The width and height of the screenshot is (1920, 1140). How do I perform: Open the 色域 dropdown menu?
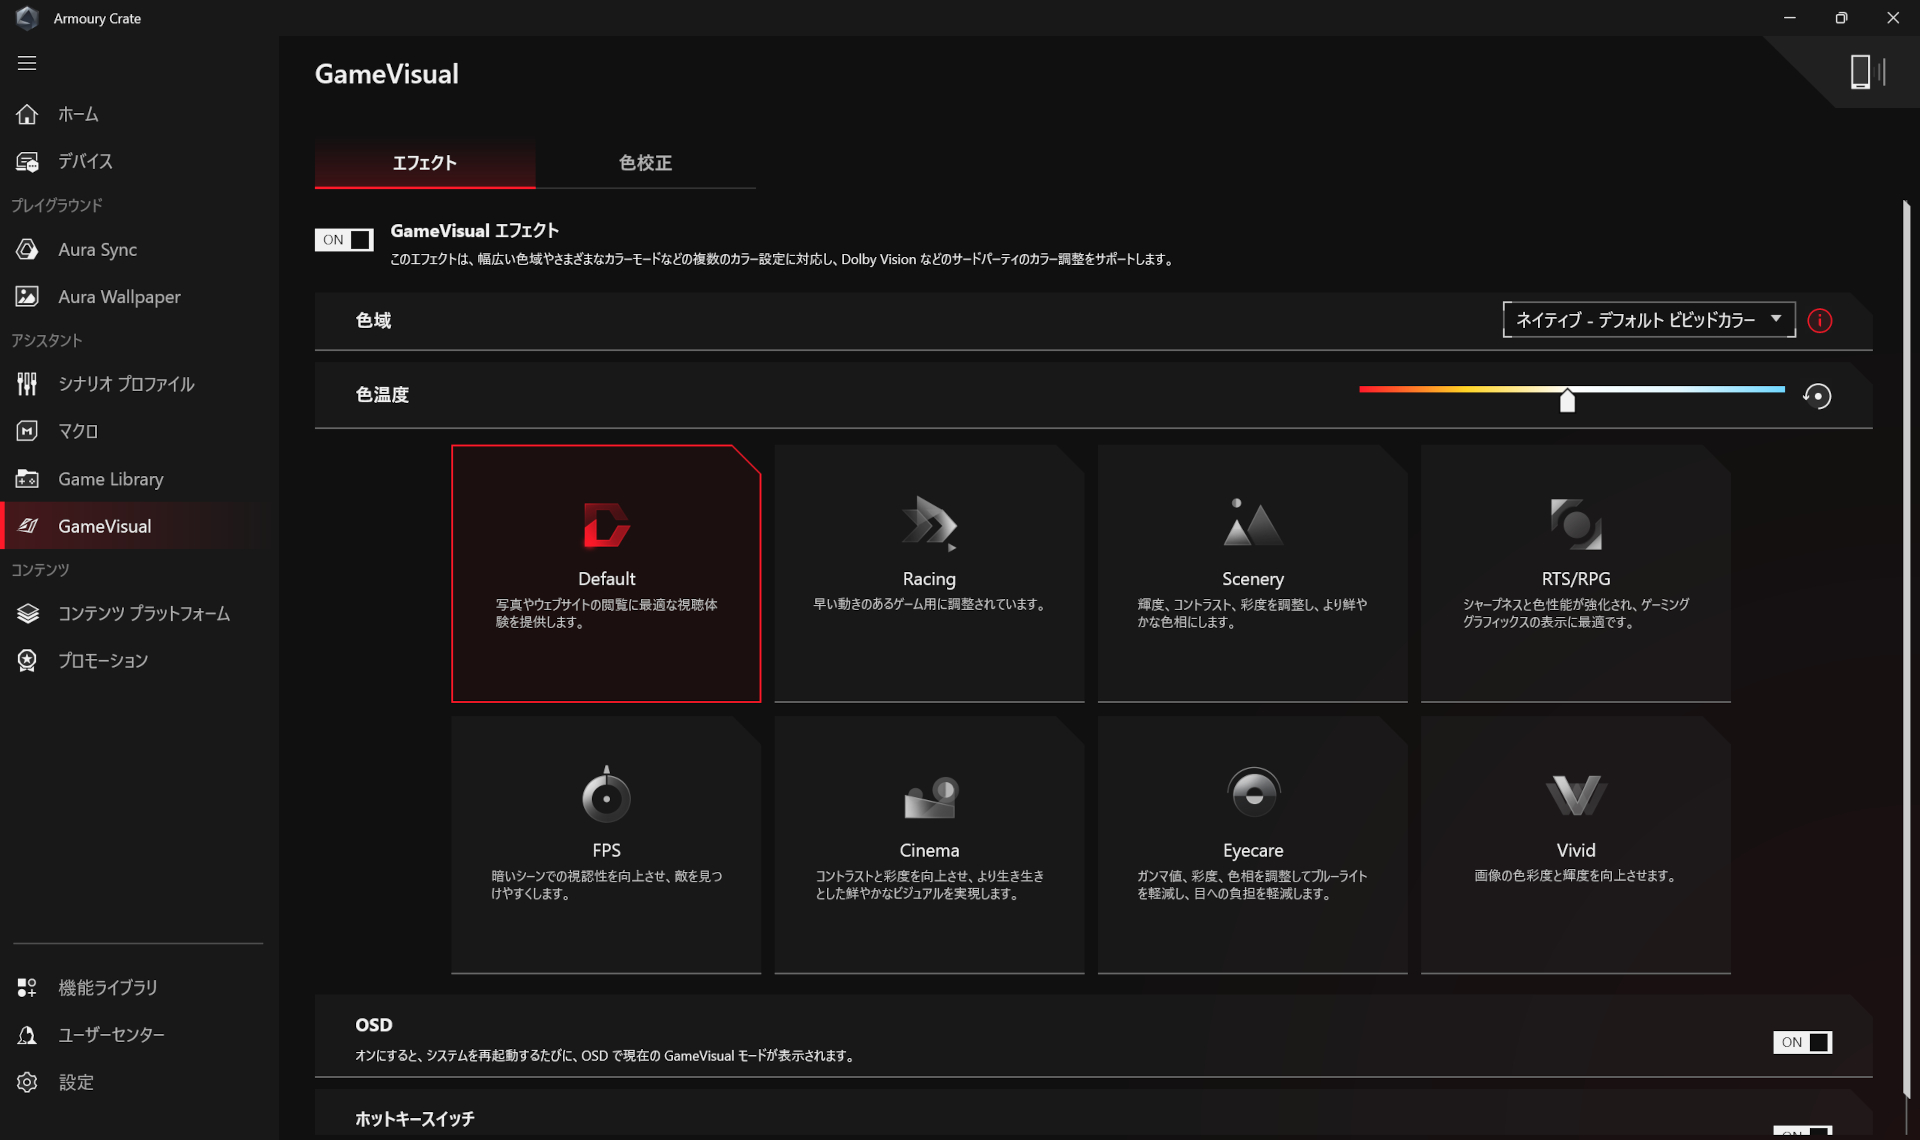(x=1647, y=320)
